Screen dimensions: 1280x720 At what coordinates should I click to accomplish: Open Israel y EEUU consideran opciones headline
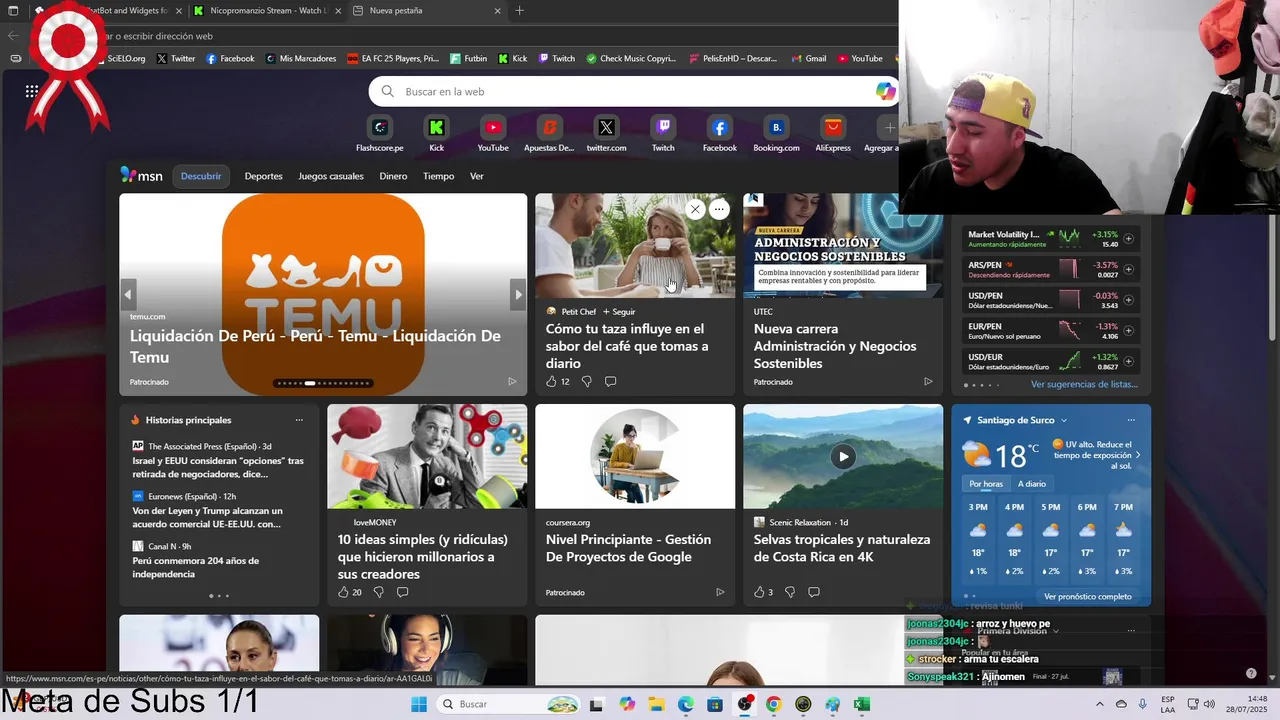tap(218, 468)
